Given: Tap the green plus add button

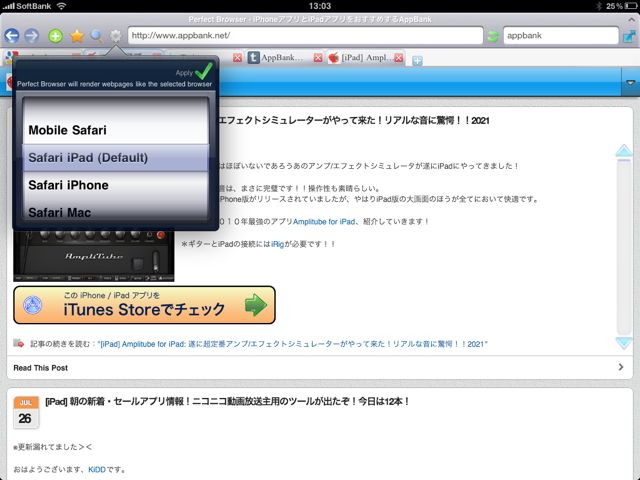Looking at the screenshot, I should point(56,36).
